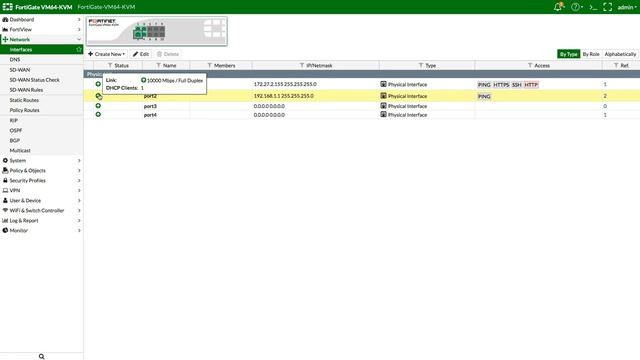Filter the Access column
Viewport: 640px width, 360px height.
tap(530, 65)
